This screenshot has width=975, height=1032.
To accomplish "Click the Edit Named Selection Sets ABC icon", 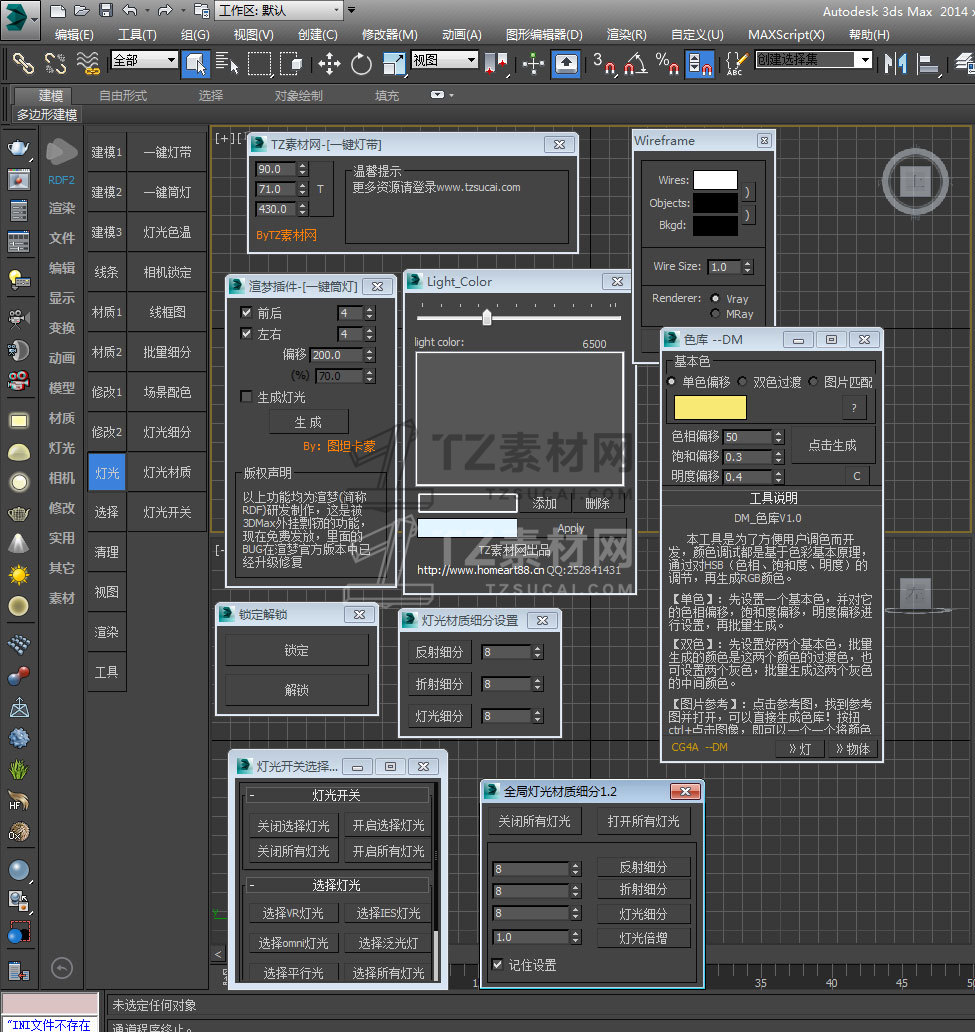I will (x=735, y=63).
